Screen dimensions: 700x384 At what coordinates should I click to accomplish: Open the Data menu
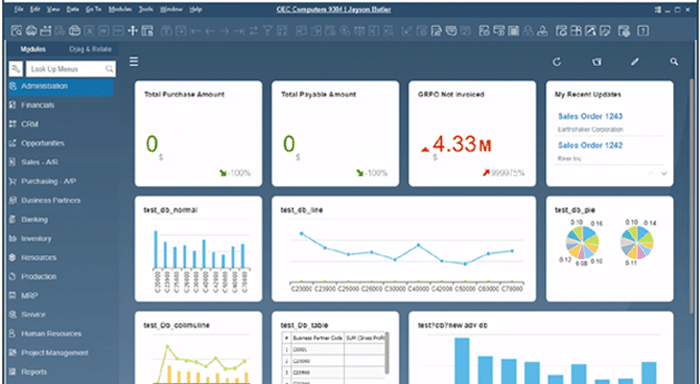[72, 9]
